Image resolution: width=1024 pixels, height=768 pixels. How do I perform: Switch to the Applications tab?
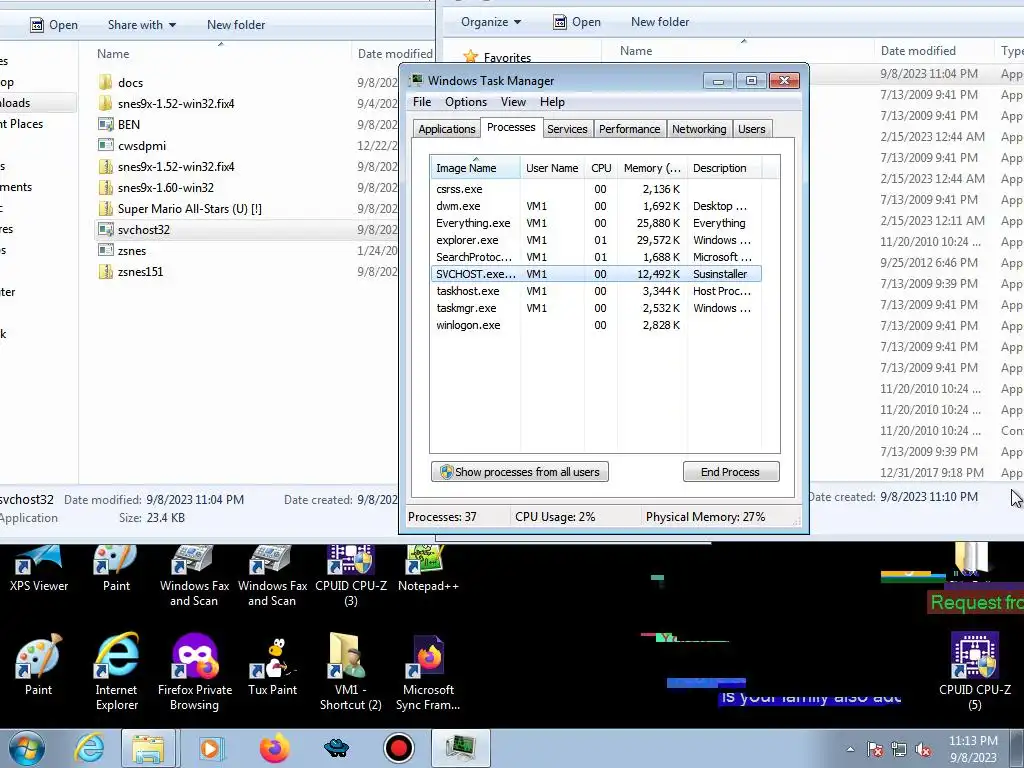pyautogui.click(x=447, y=129)
